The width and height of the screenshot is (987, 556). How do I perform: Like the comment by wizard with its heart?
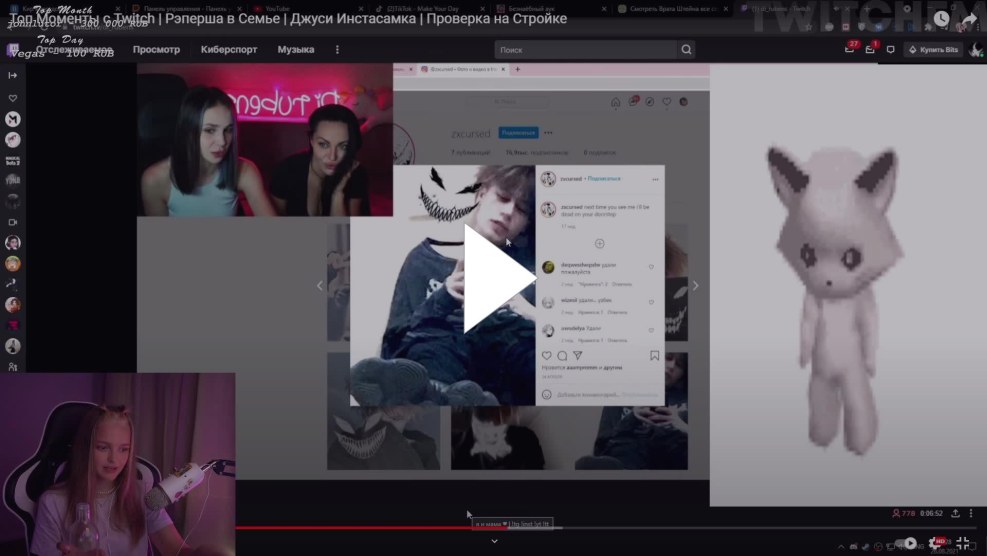651,302
